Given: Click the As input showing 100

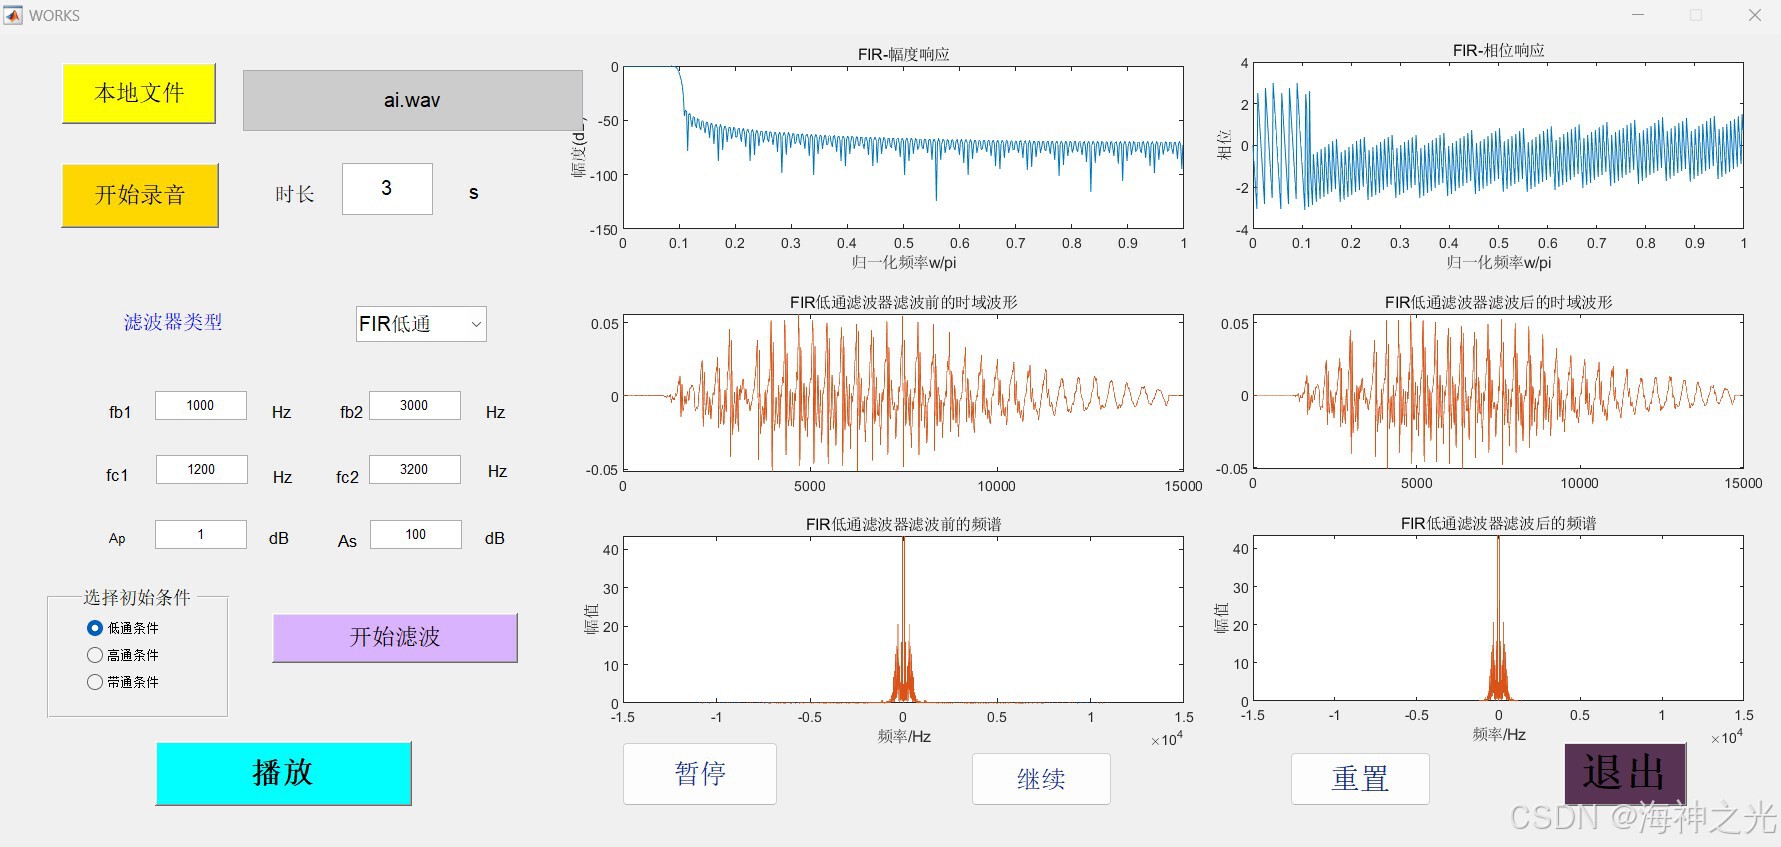Looking at the screenshot, I should click(416, 534).
